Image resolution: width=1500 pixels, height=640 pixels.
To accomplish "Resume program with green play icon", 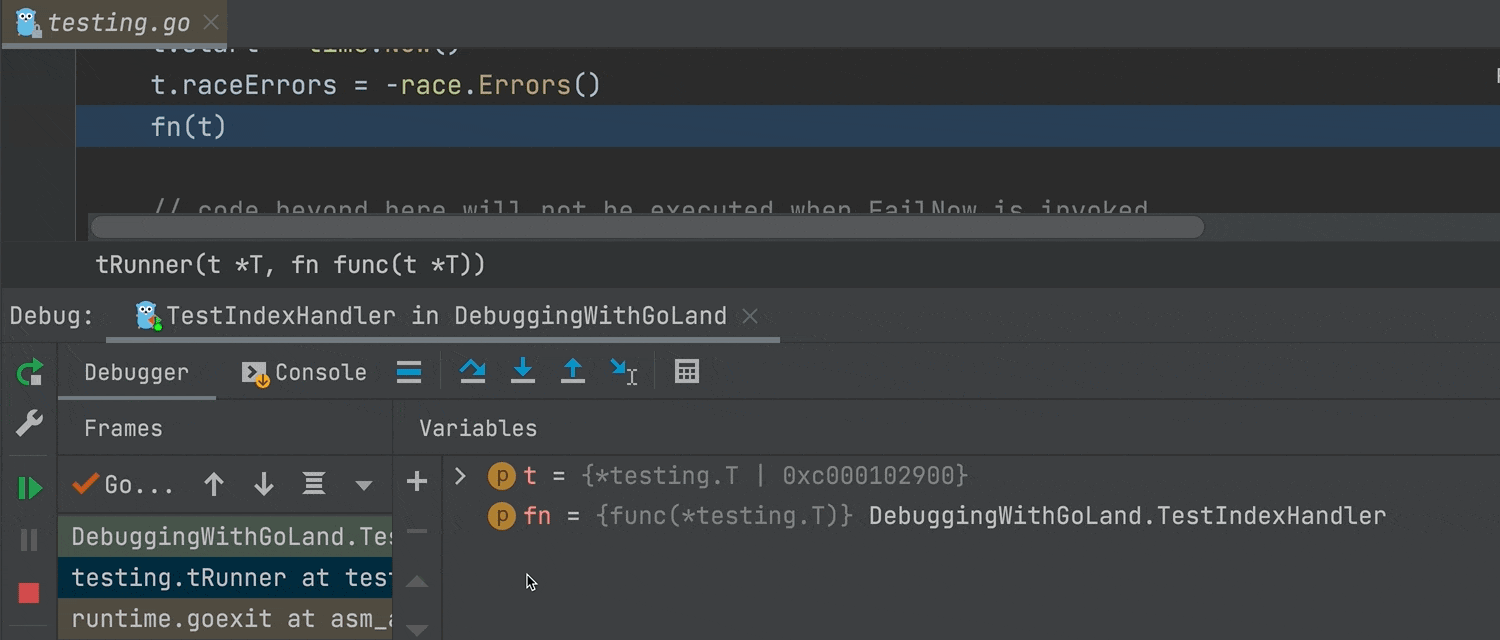I will tap(29, 488).
